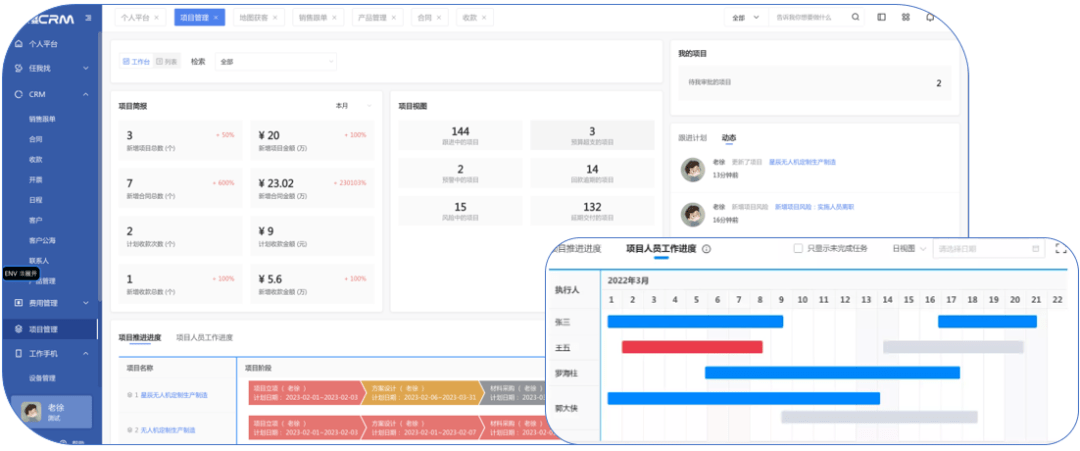
Task: Enable the 只显示未完成任务 checkbox
Action: click(798, 249)
